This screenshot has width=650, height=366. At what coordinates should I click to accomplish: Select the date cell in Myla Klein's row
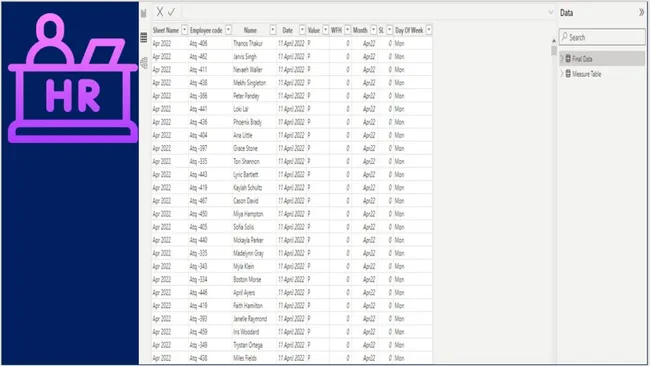click(291, 266)
